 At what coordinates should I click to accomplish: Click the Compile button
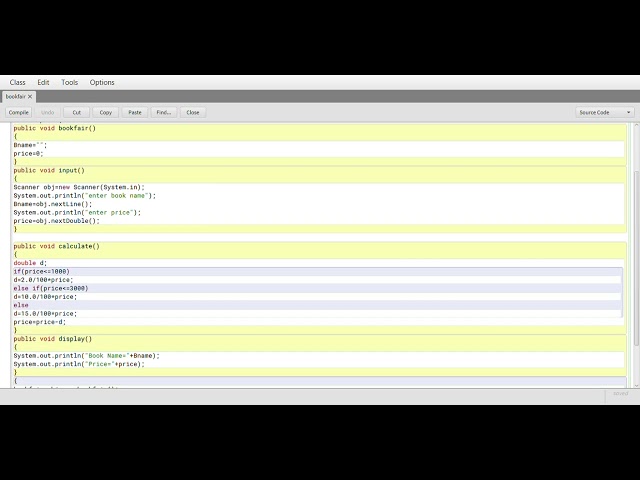[18, 112]
